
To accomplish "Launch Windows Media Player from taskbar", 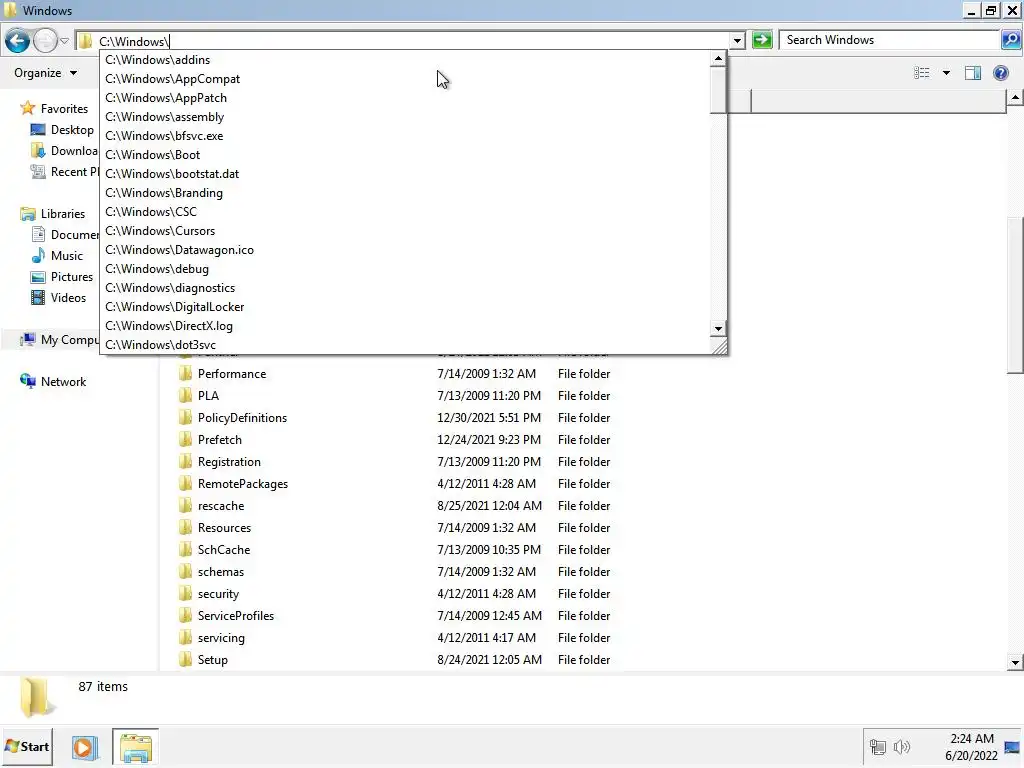I will 84,747.
